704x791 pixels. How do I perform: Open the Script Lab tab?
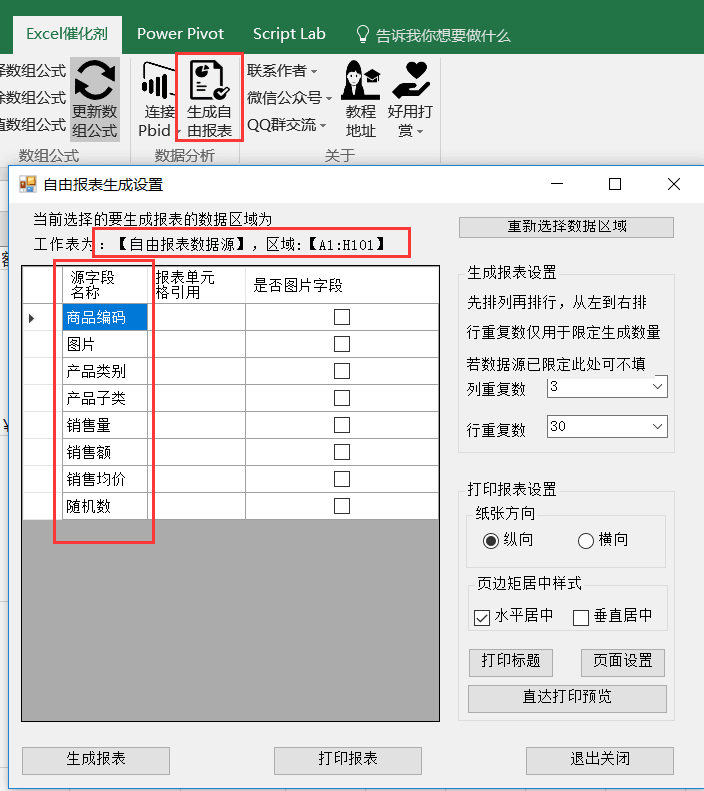289,34
